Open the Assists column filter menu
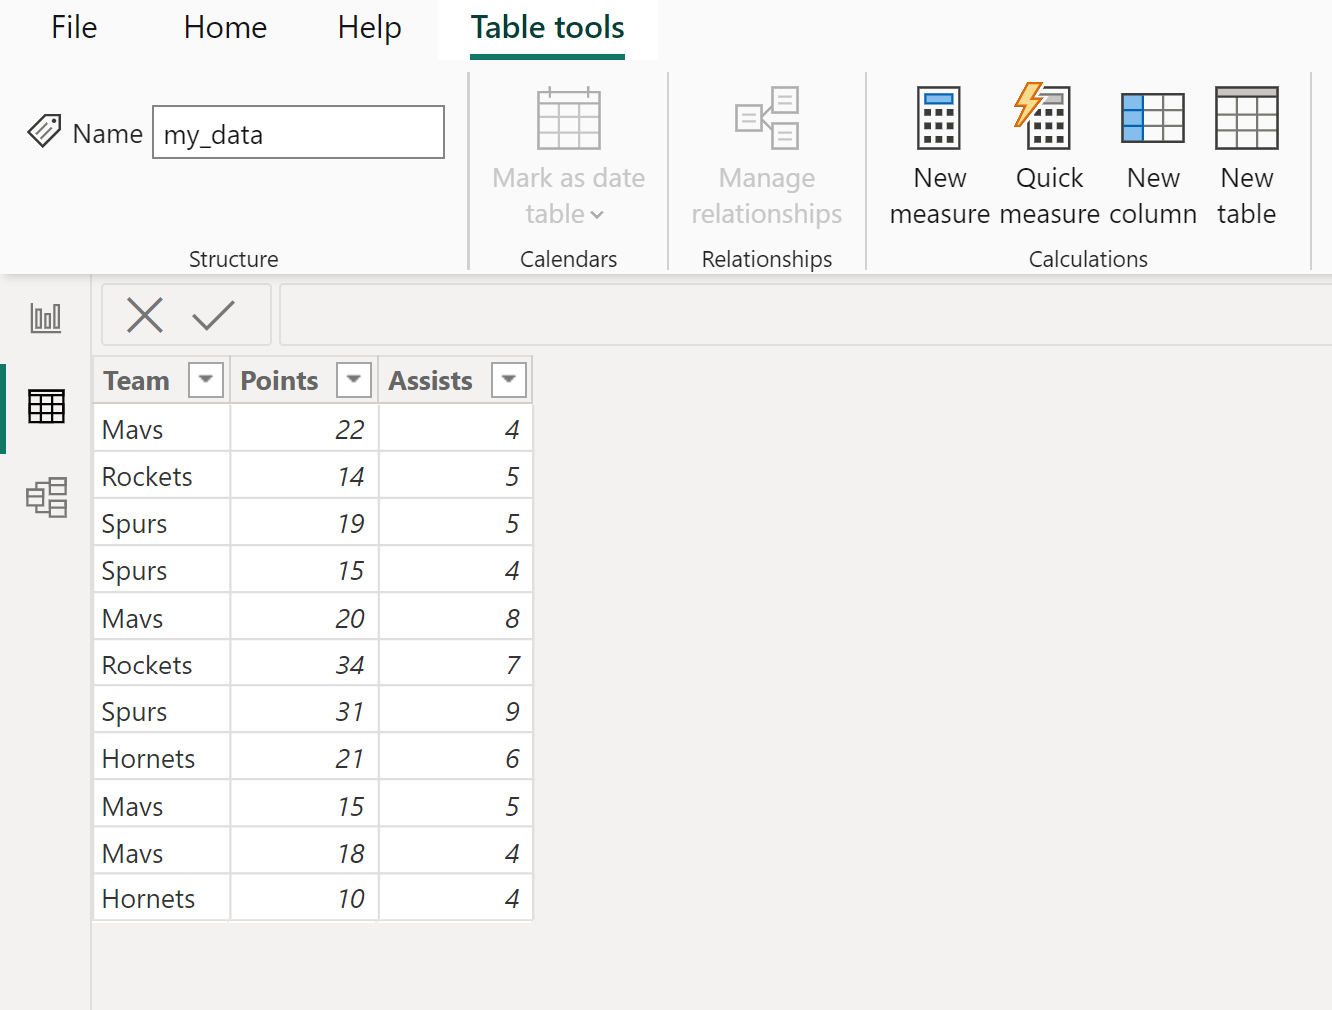This screenshot has width=1332, height=1010. coord(509,380)
